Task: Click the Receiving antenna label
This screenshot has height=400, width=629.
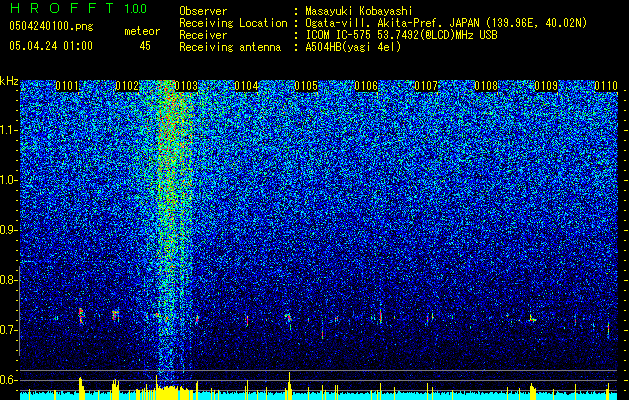Action: pos(230,47)
